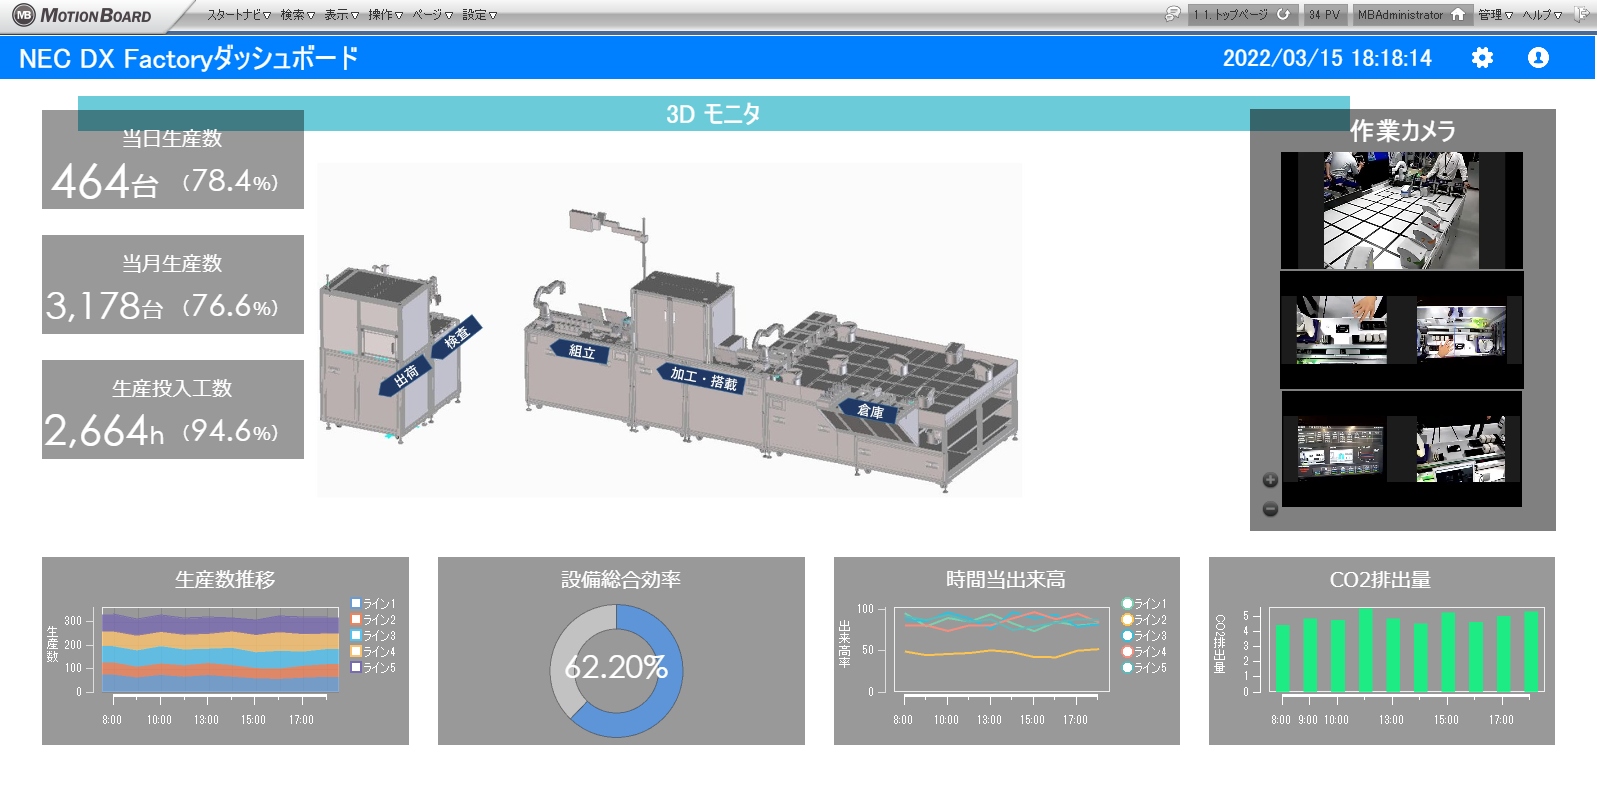Toggle ライン2 in 時間当出来高 legend

point(1144,620)
